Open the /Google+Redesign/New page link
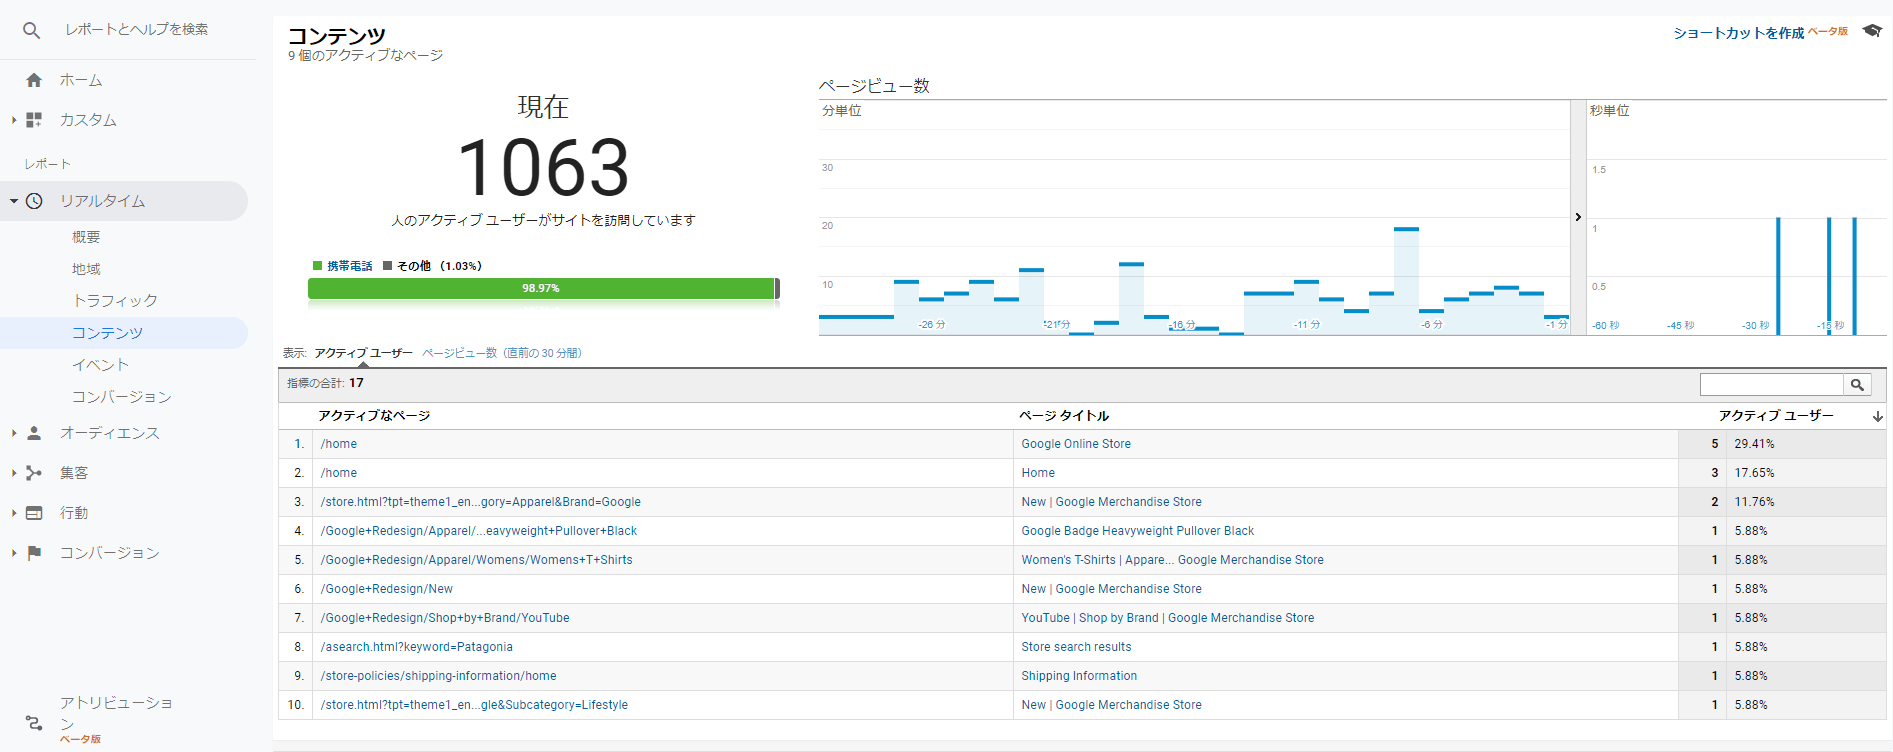This screenshot has width=1893, height=752. click(x=387, y=589)
